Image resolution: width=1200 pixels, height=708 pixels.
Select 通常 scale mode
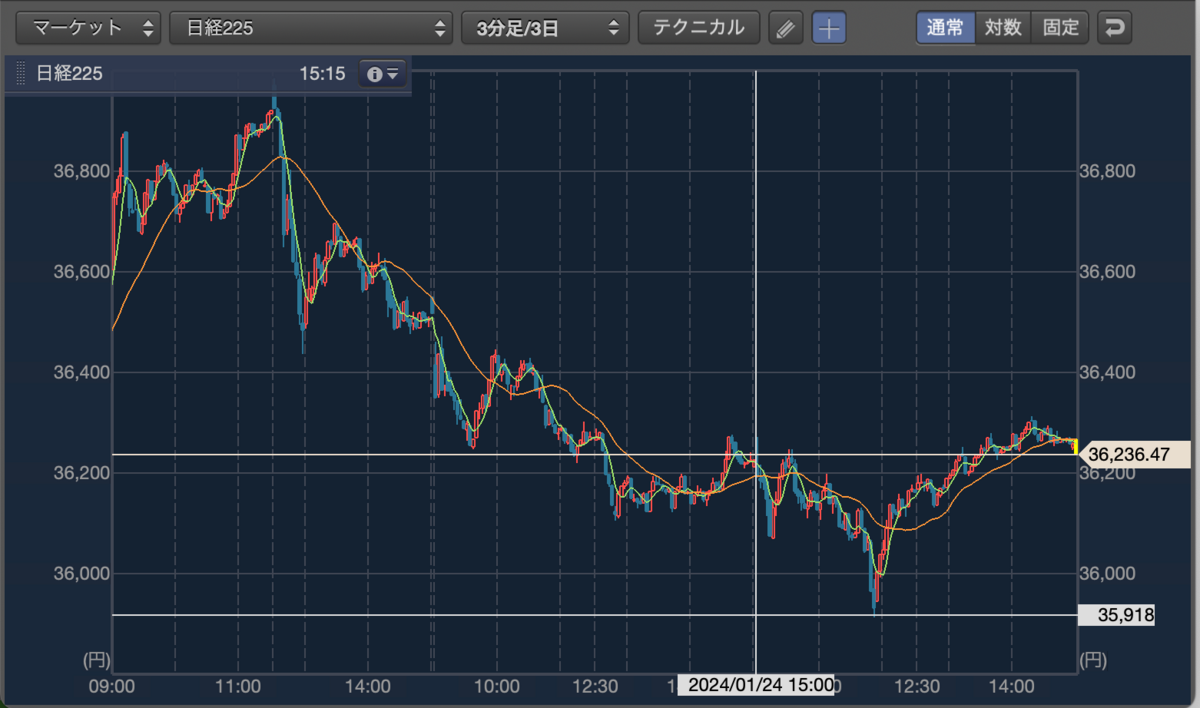click(946, 27)
